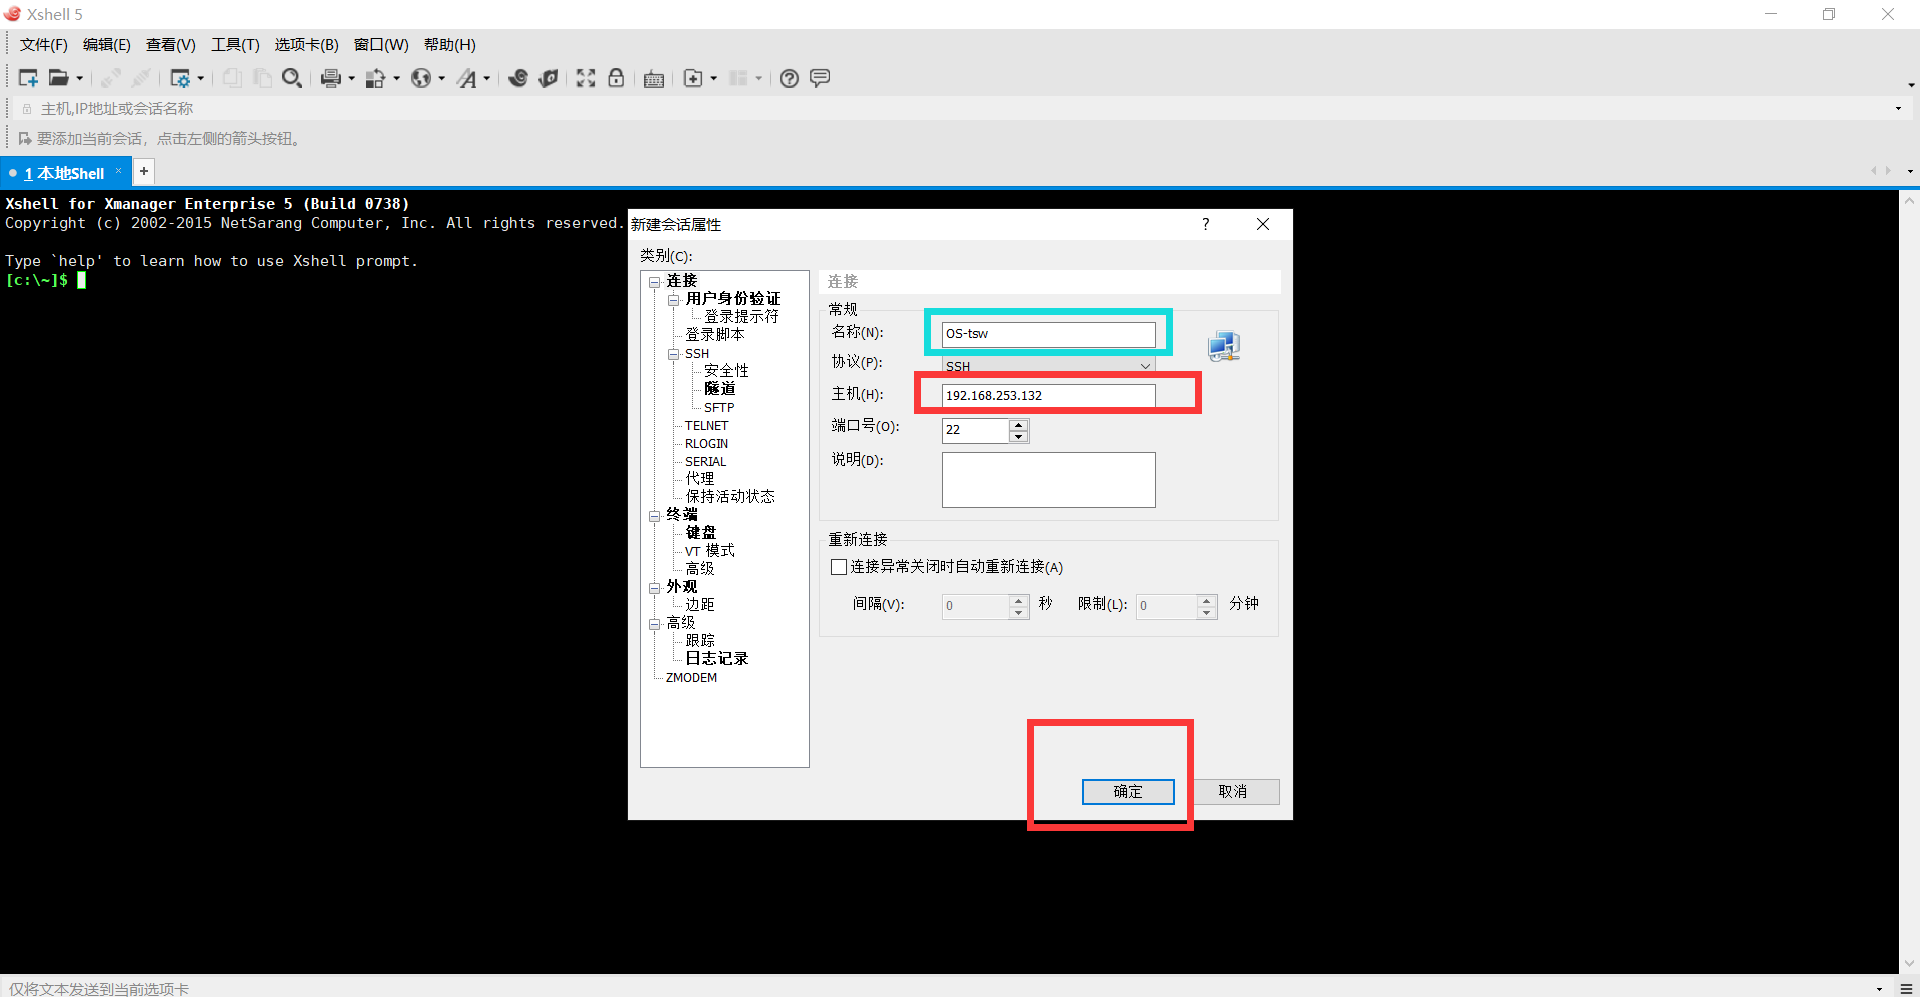Open the 帮助(H) menu
The image size is (1920, 997).
click(449, 45)
